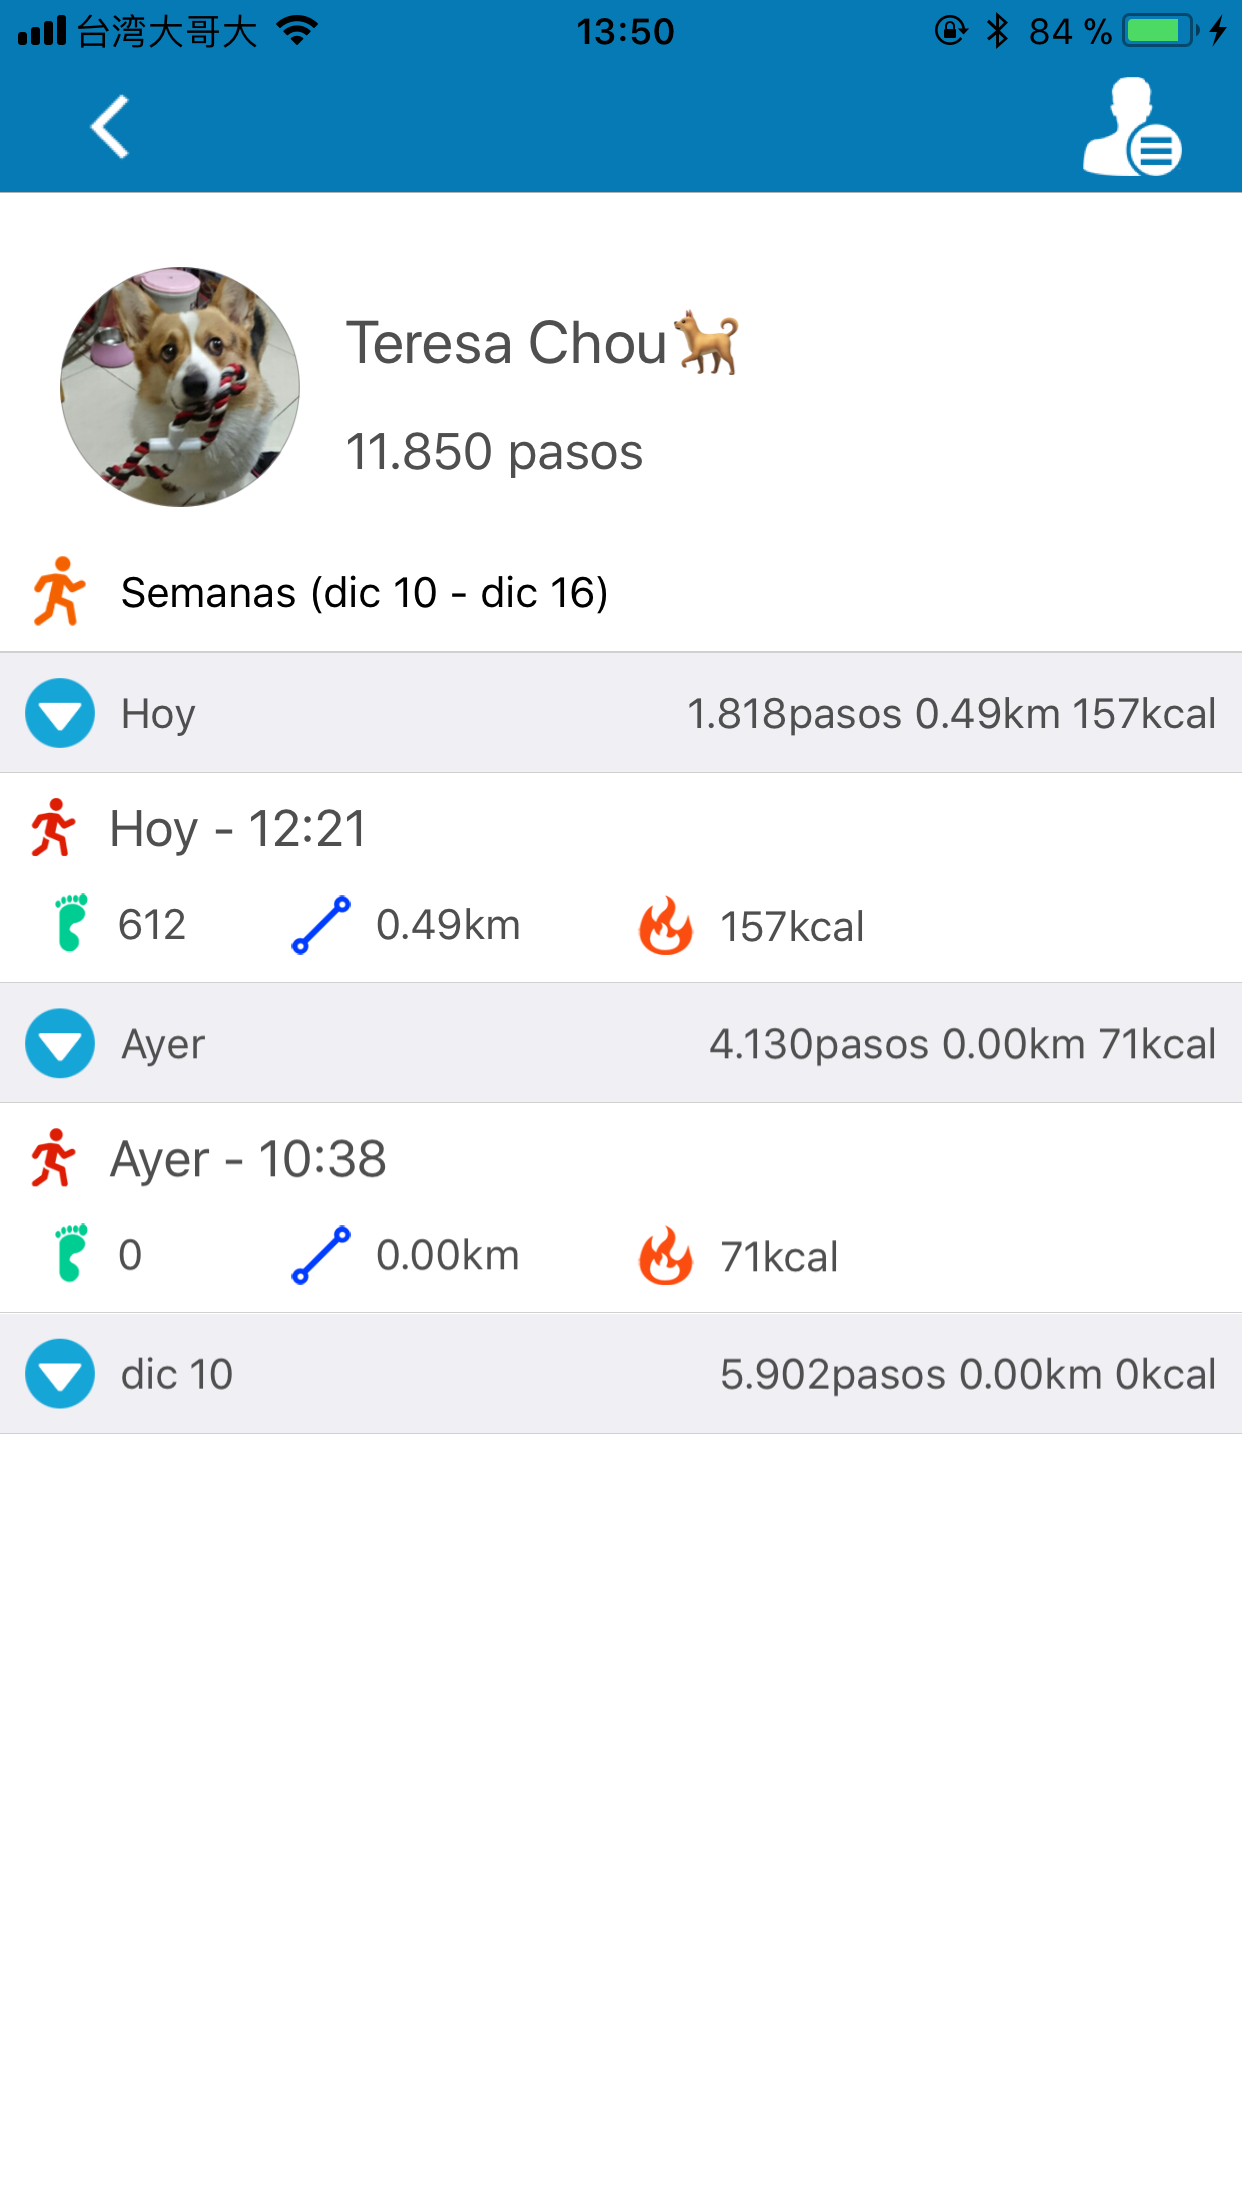Collapse the Ayer section arrow
The width and height of the screenshot is (1242, 2208).
point(60,1043)
